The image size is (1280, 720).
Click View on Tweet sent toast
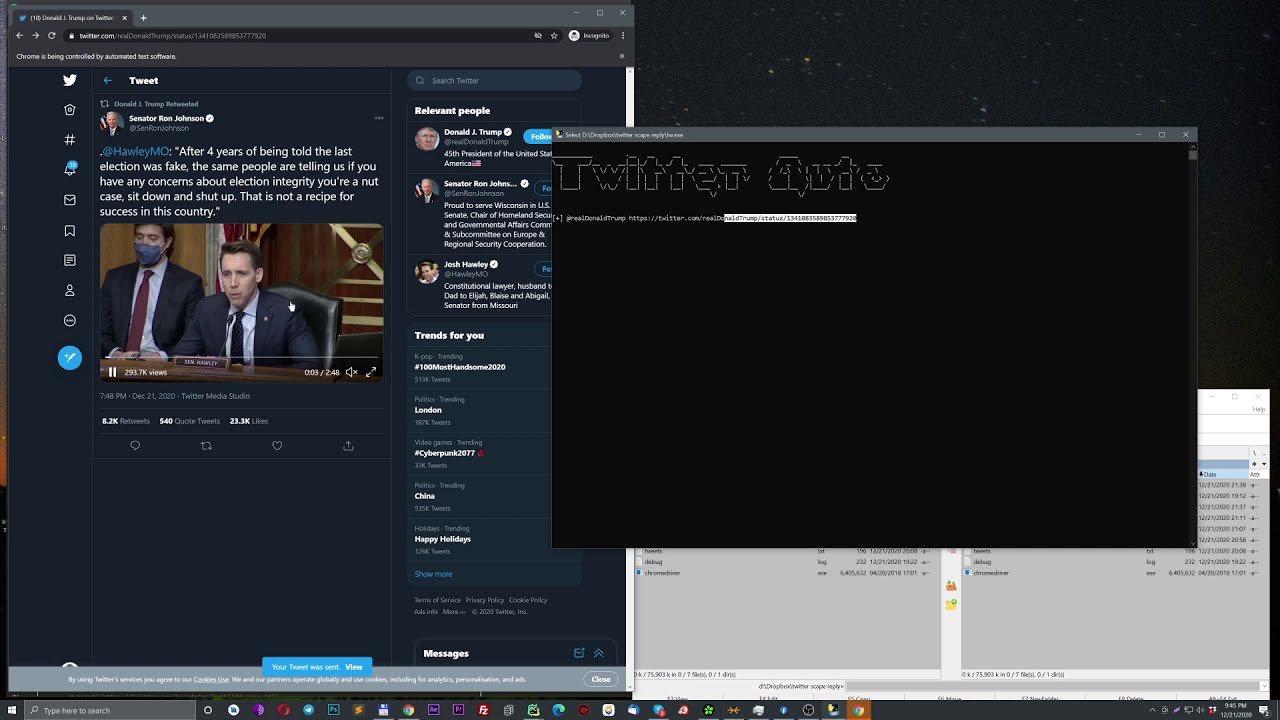[x=354, y=667]
